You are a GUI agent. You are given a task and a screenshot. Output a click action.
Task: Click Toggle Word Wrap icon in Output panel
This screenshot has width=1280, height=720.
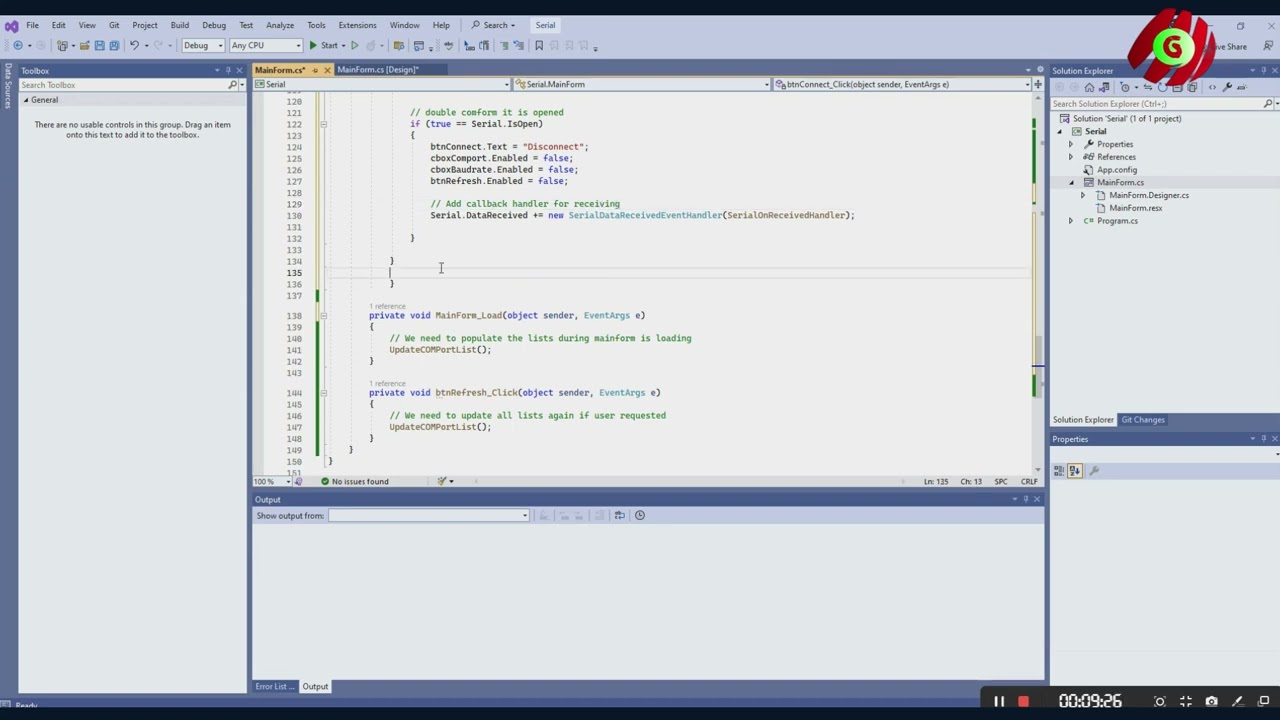pos(619,515)
